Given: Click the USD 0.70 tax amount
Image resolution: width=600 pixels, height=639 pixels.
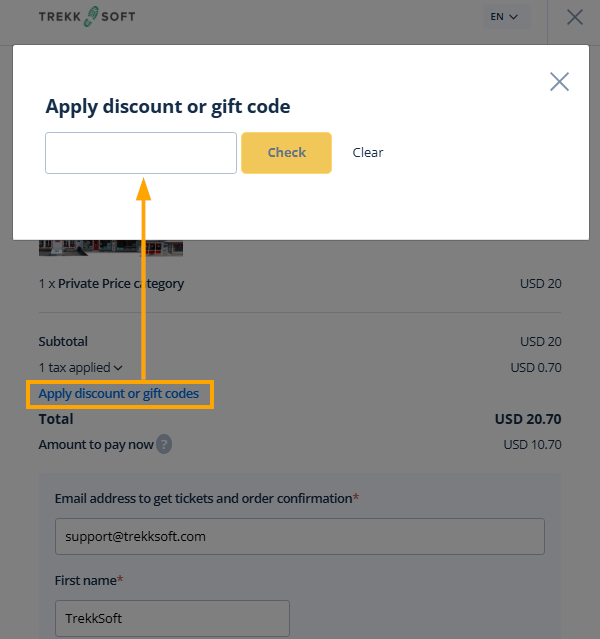Looking at the screenshot, I should 536,368.
